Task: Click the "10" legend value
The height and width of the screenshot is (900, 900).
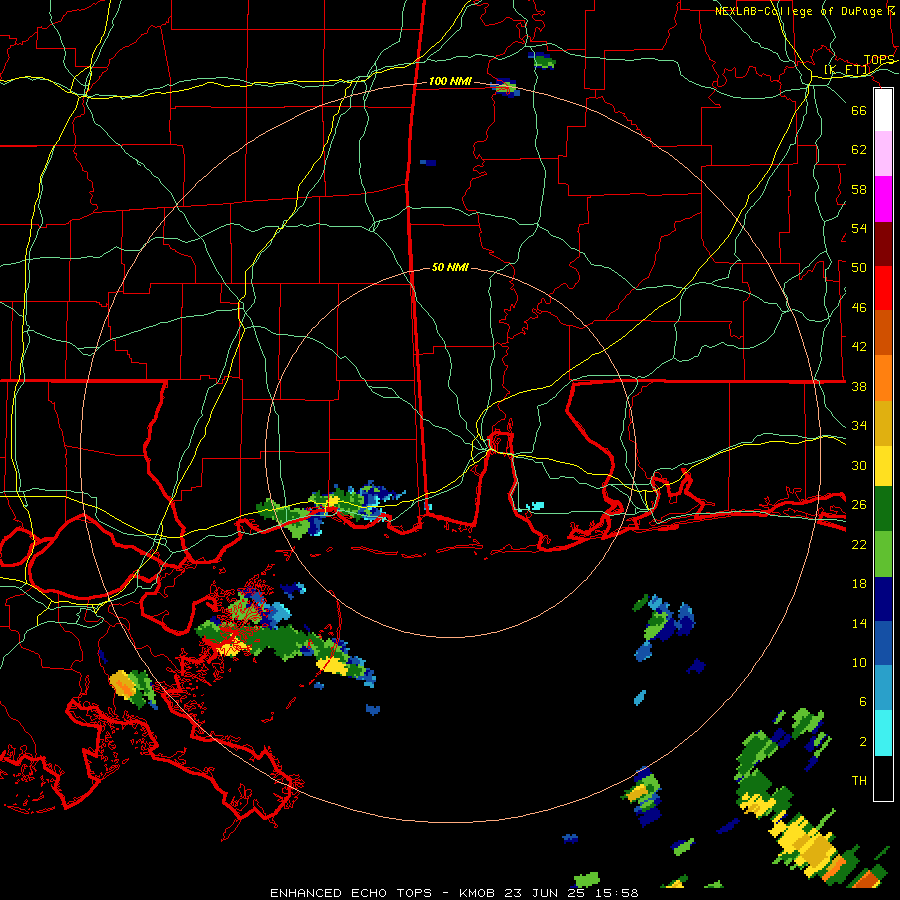Action: click(859, 662)
